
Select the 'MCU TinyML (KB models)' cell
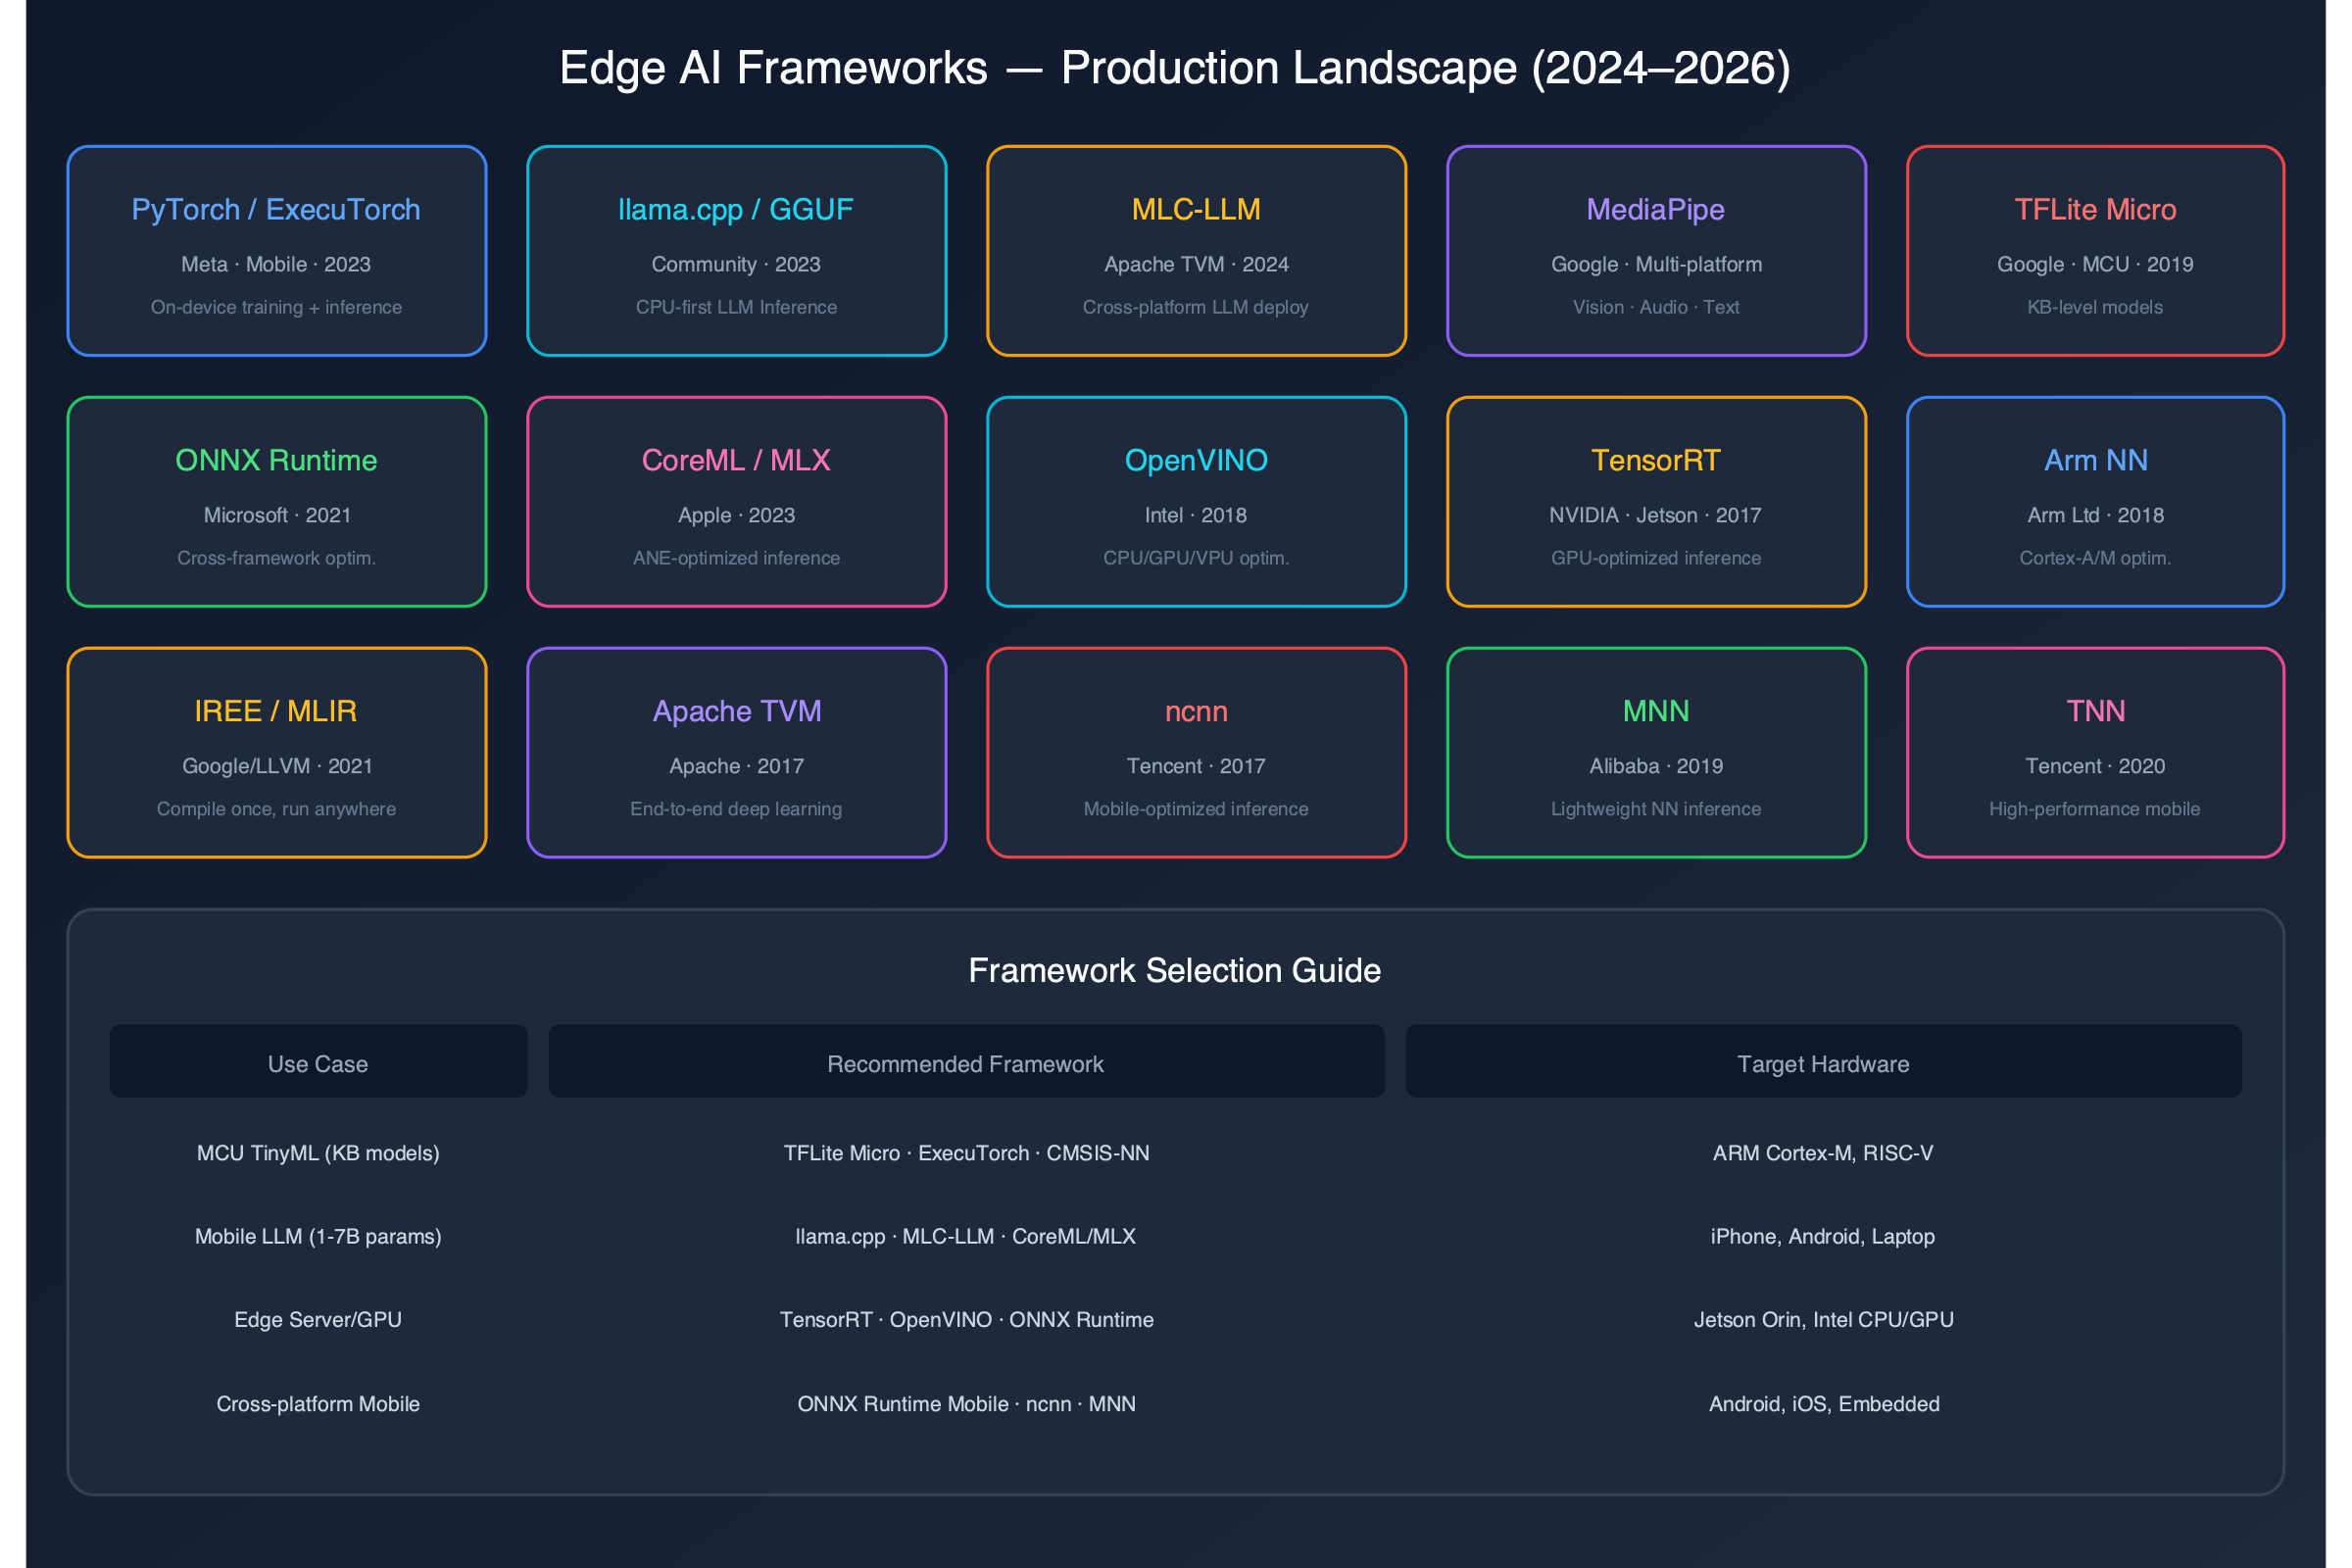pos(318,1153)
